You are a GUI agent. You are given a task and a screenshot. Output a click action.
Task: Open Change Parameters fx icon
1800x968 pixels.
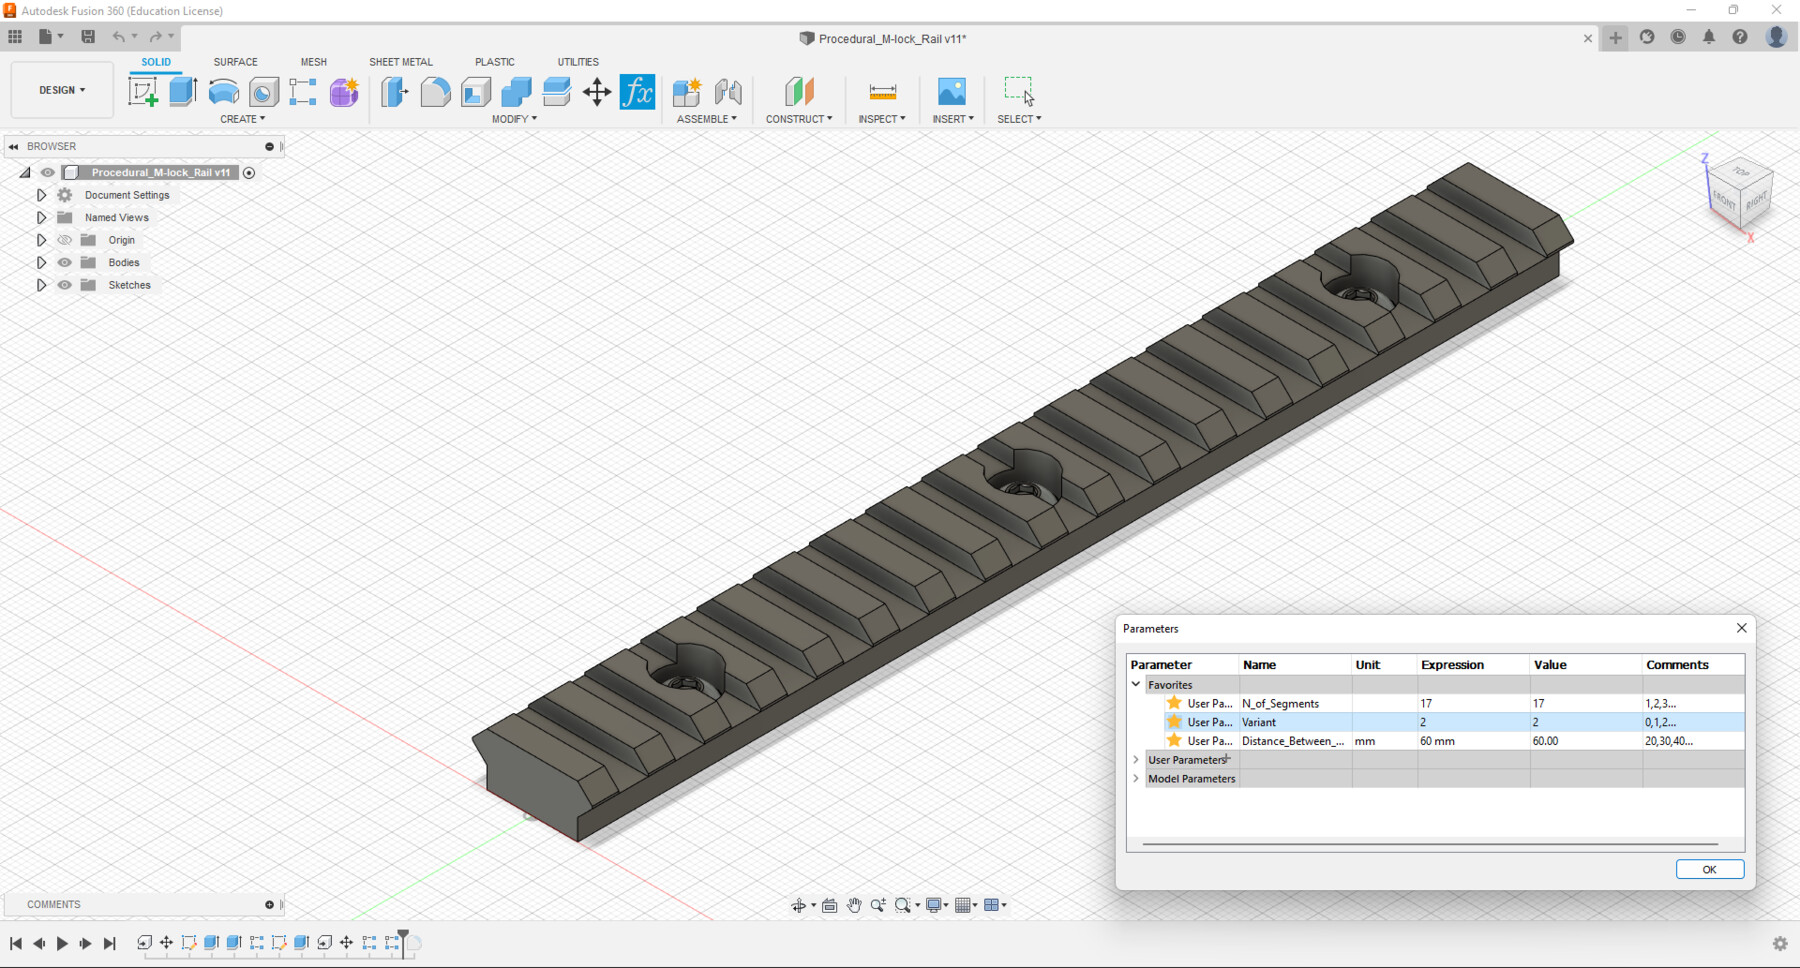[637, 92]
